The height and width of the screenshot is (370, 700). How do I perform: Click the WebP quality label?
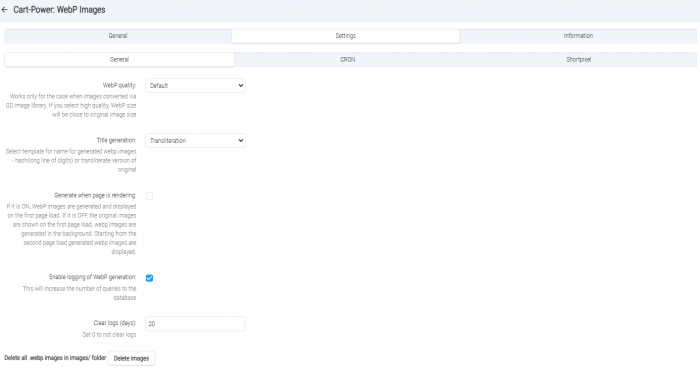119,85
